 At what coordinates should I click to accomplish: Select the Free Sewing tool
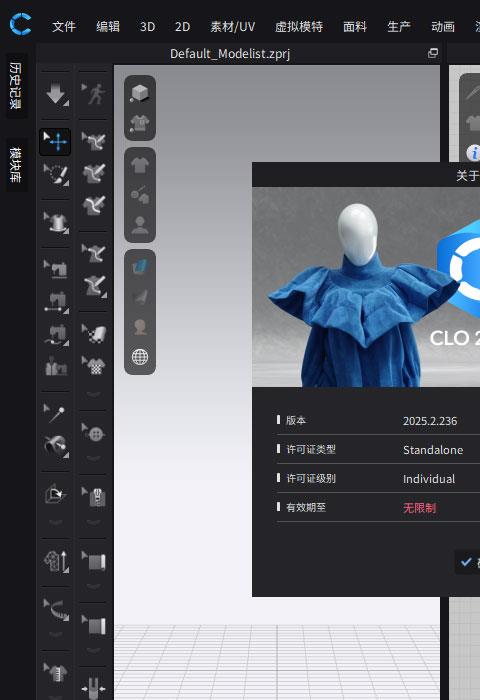click(56, 335)
